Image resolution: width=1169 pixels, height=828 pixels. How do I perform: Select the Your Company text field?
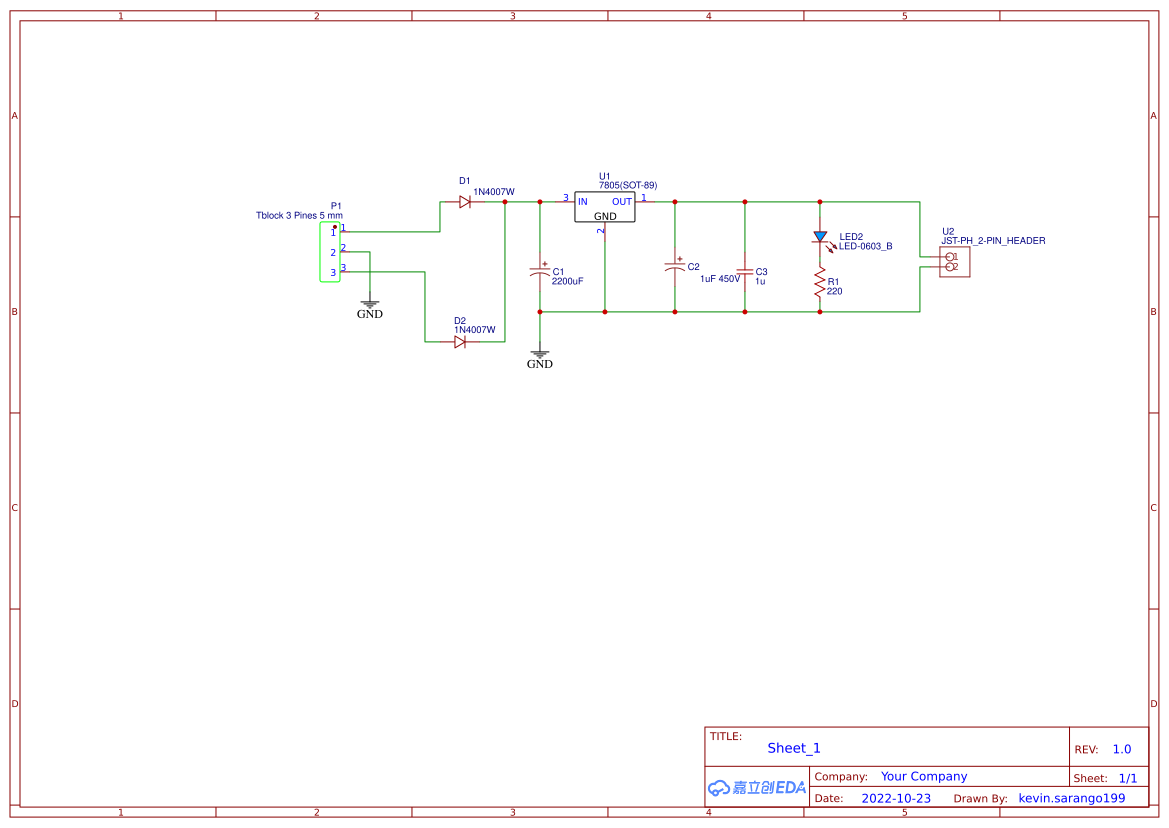924,776
